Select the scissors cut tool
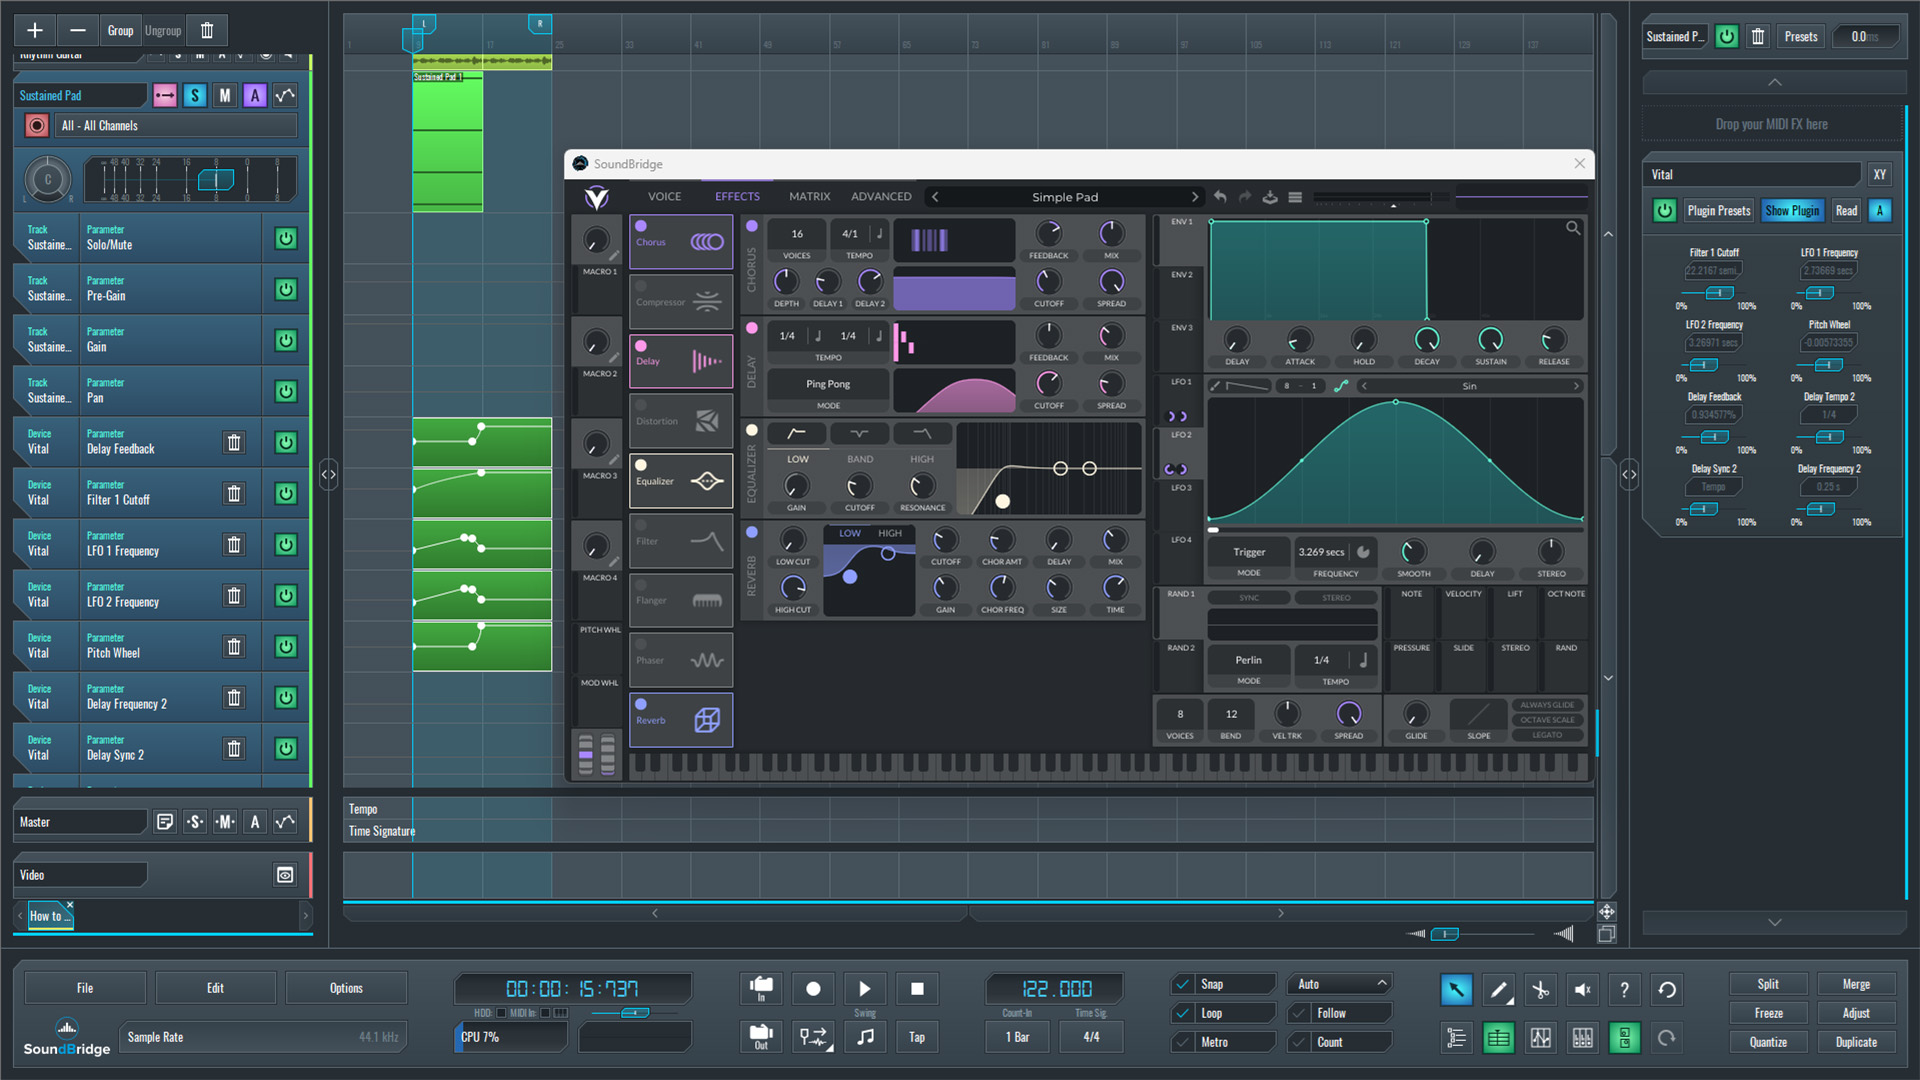1920x1080 pixels. pos(1540,990)
